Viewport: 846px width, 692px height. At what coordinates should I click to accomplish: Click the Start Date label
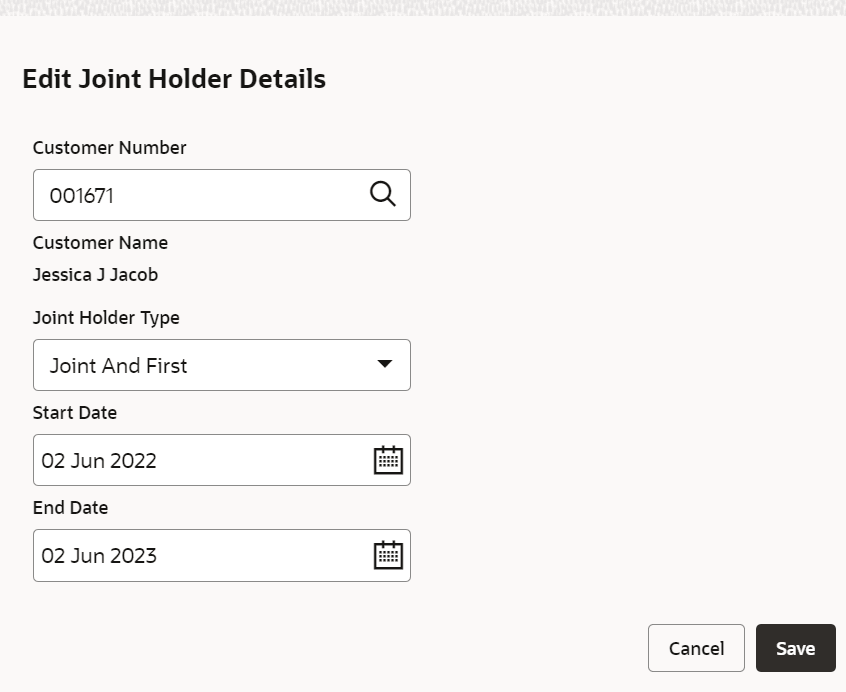75,413
